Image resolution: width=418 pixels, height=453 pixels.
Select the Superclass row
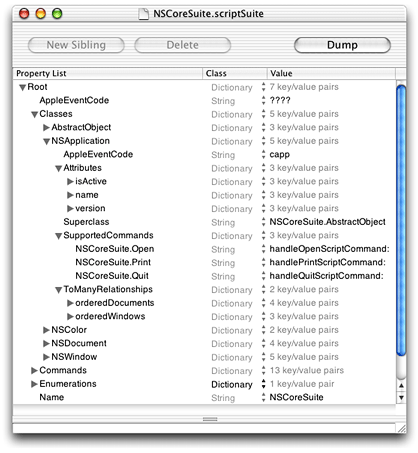pyautogui.click(x=204, y=222)
